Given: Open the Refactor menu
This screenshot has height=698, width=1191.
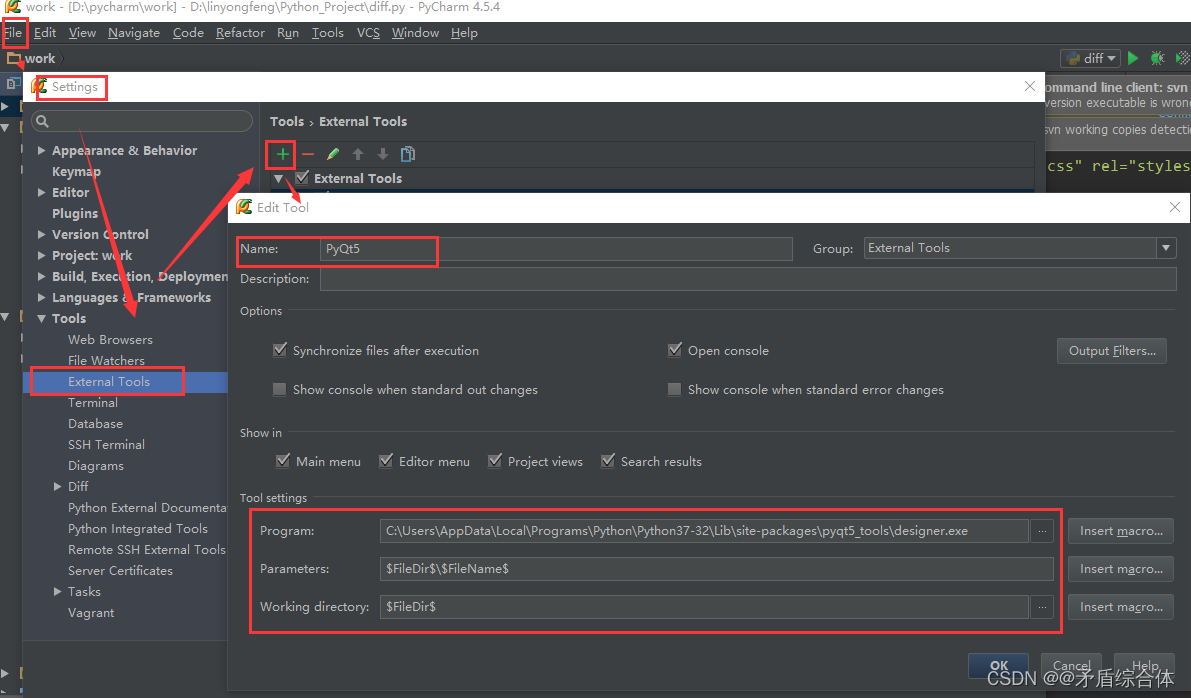Looking at the screenshot, I should [240, 33].
